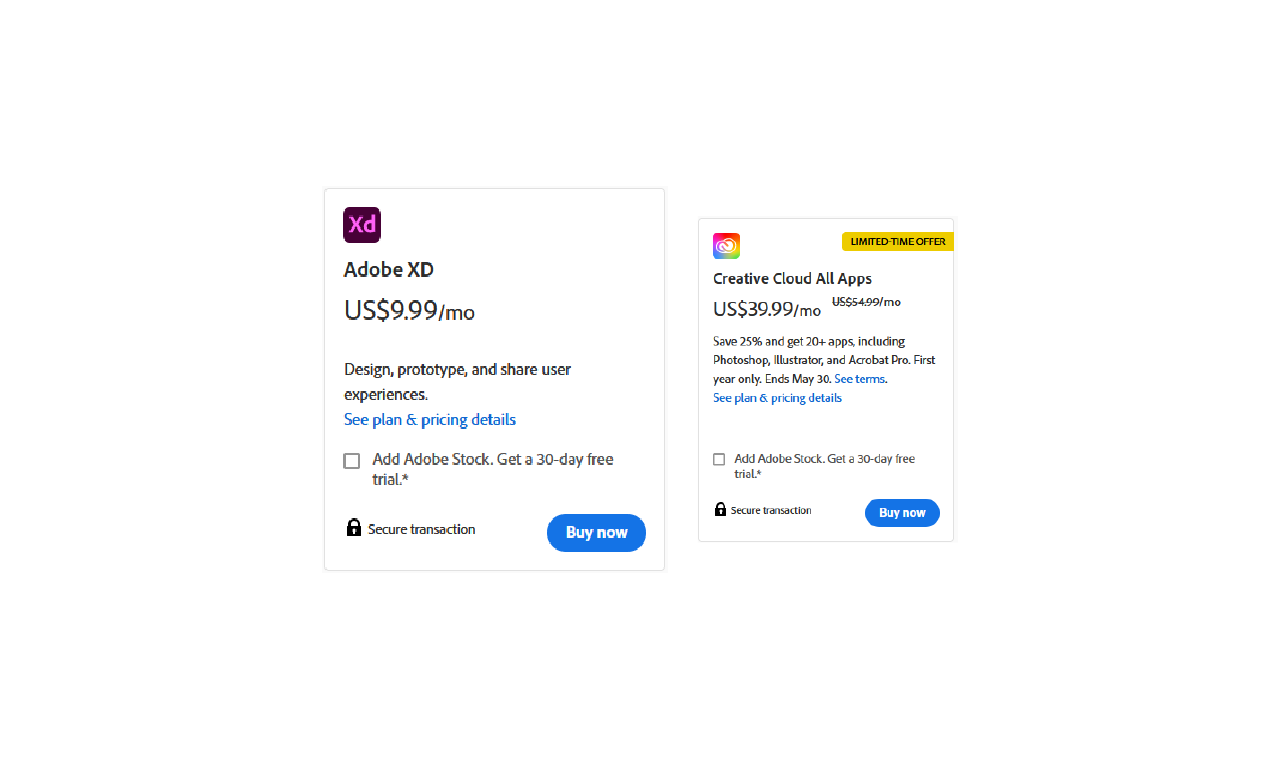Buy Adobe XD with the Buy now button
Screen dimensions: 1280x759
pos(596,532)
